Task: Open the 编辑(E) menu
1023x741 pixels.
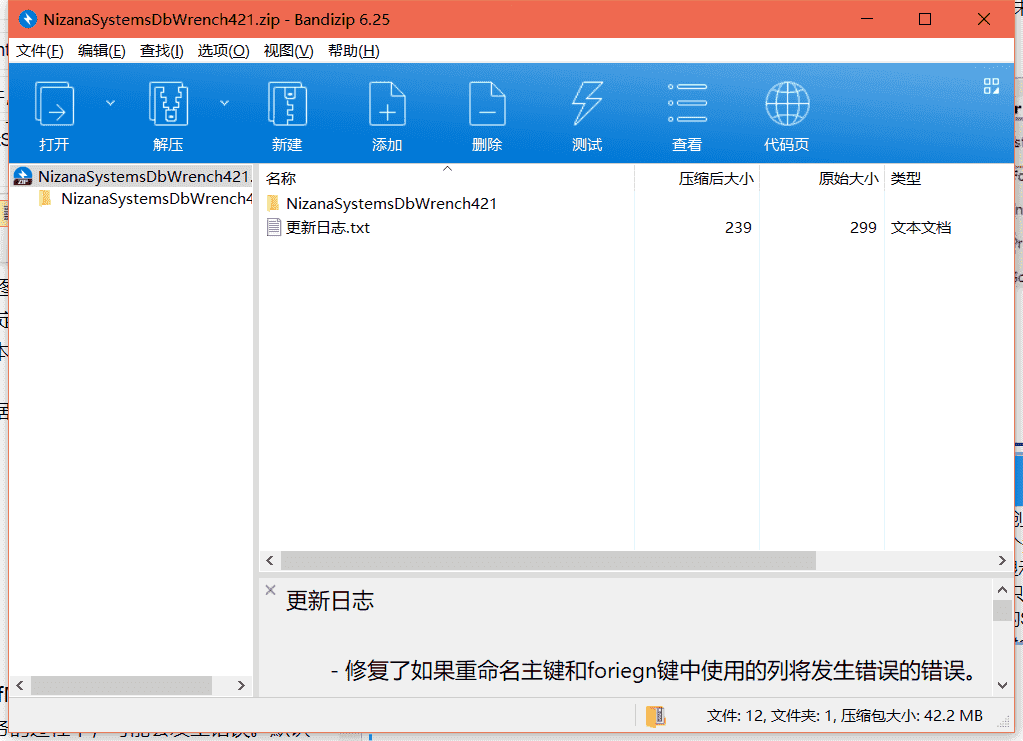Action: pos(101,51)
